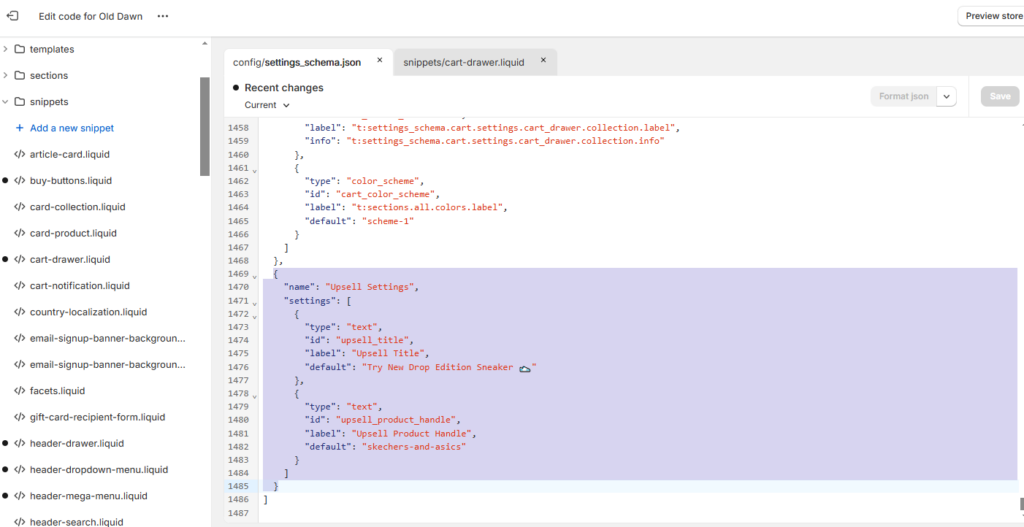Open card-product.liquid file
The width and height of the screenshot is (1024, 527).
pyautogui.click(x=73, y=233)
